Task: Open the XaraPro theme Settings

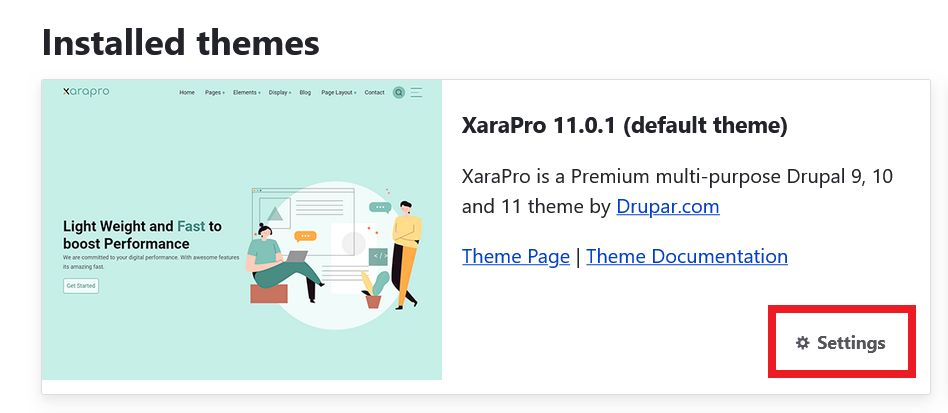Action: 840,343
